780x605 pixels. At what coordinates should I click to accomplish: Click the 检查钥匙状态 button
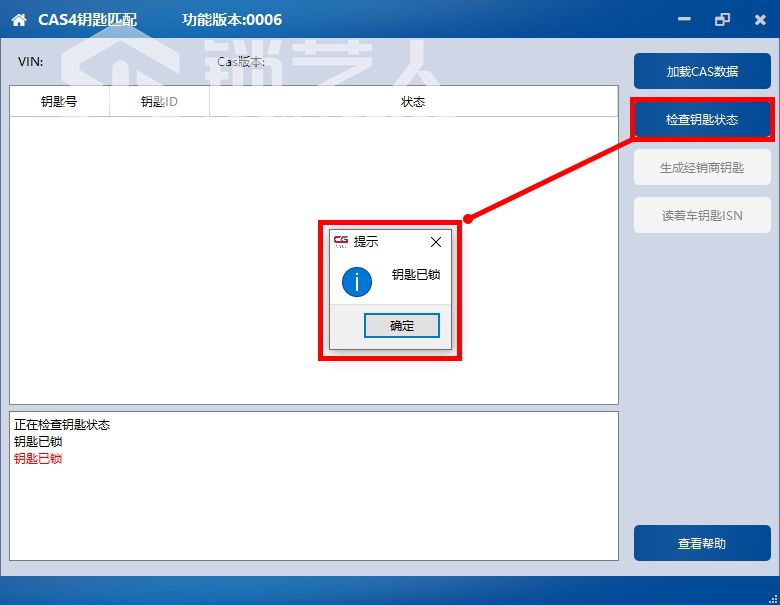[702, 119]
